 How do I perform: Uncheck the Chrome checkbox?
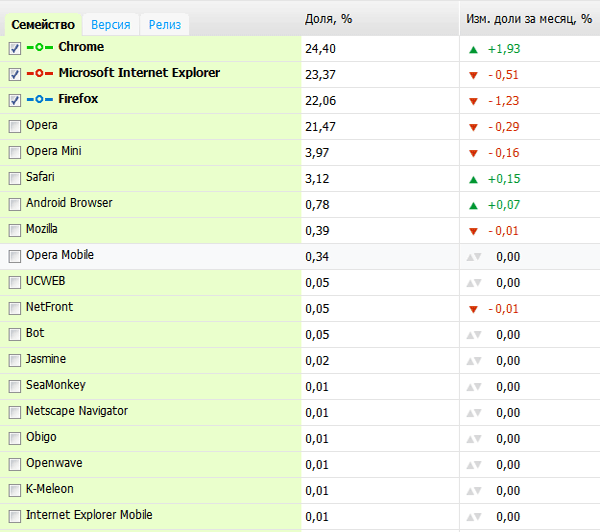tap(15, 49)
